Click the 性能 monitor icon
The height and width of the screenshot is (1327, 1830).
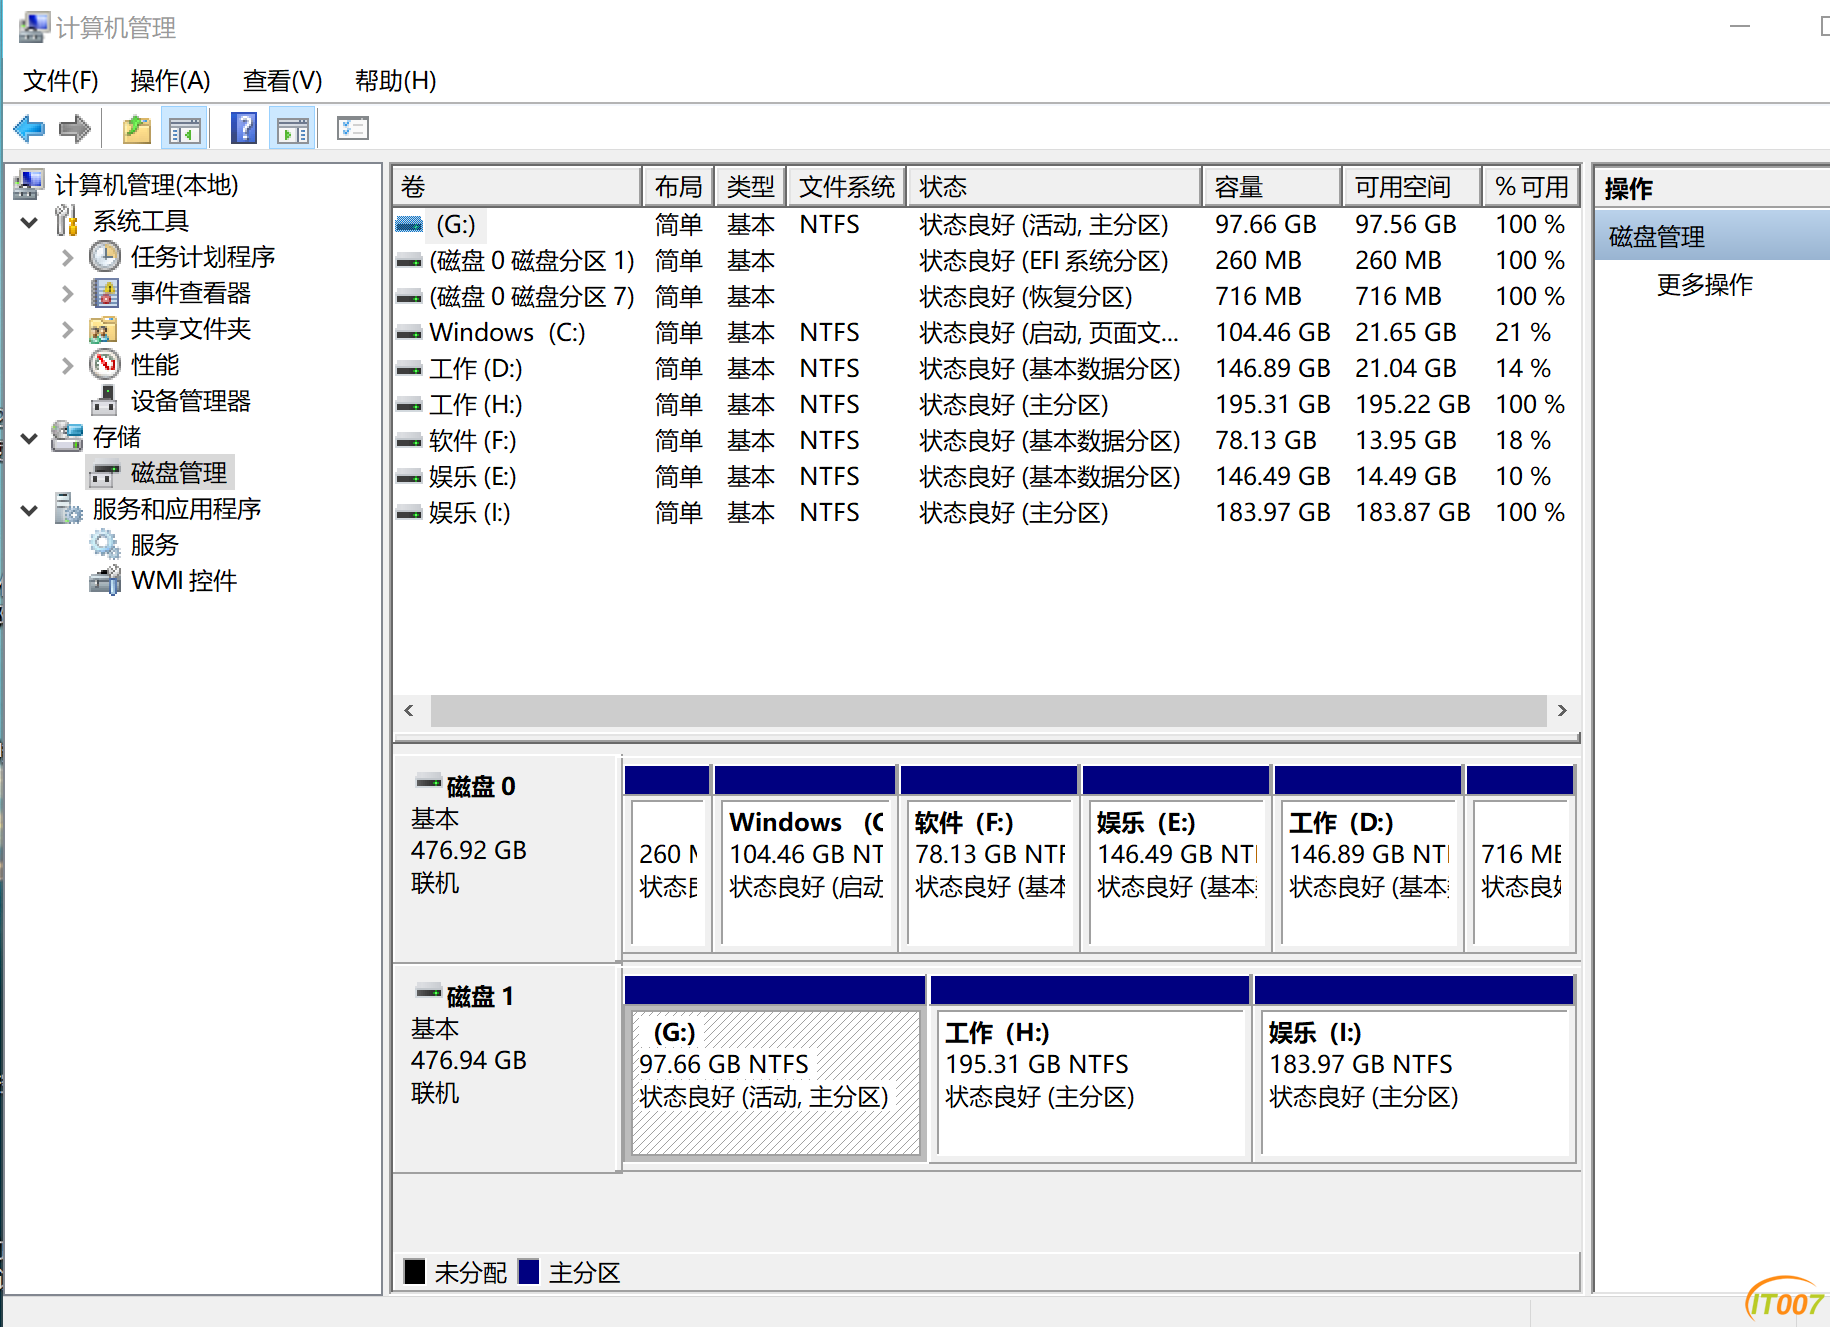click(x=105, y=364)
